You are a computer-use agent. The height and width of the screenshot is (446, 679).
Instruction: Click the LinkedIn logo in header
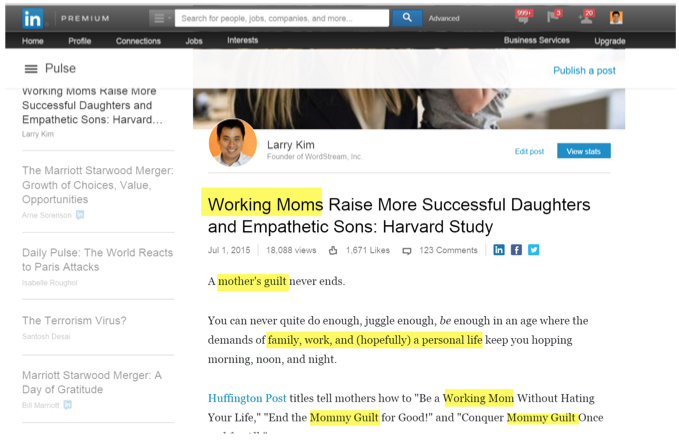pos(32,18)
